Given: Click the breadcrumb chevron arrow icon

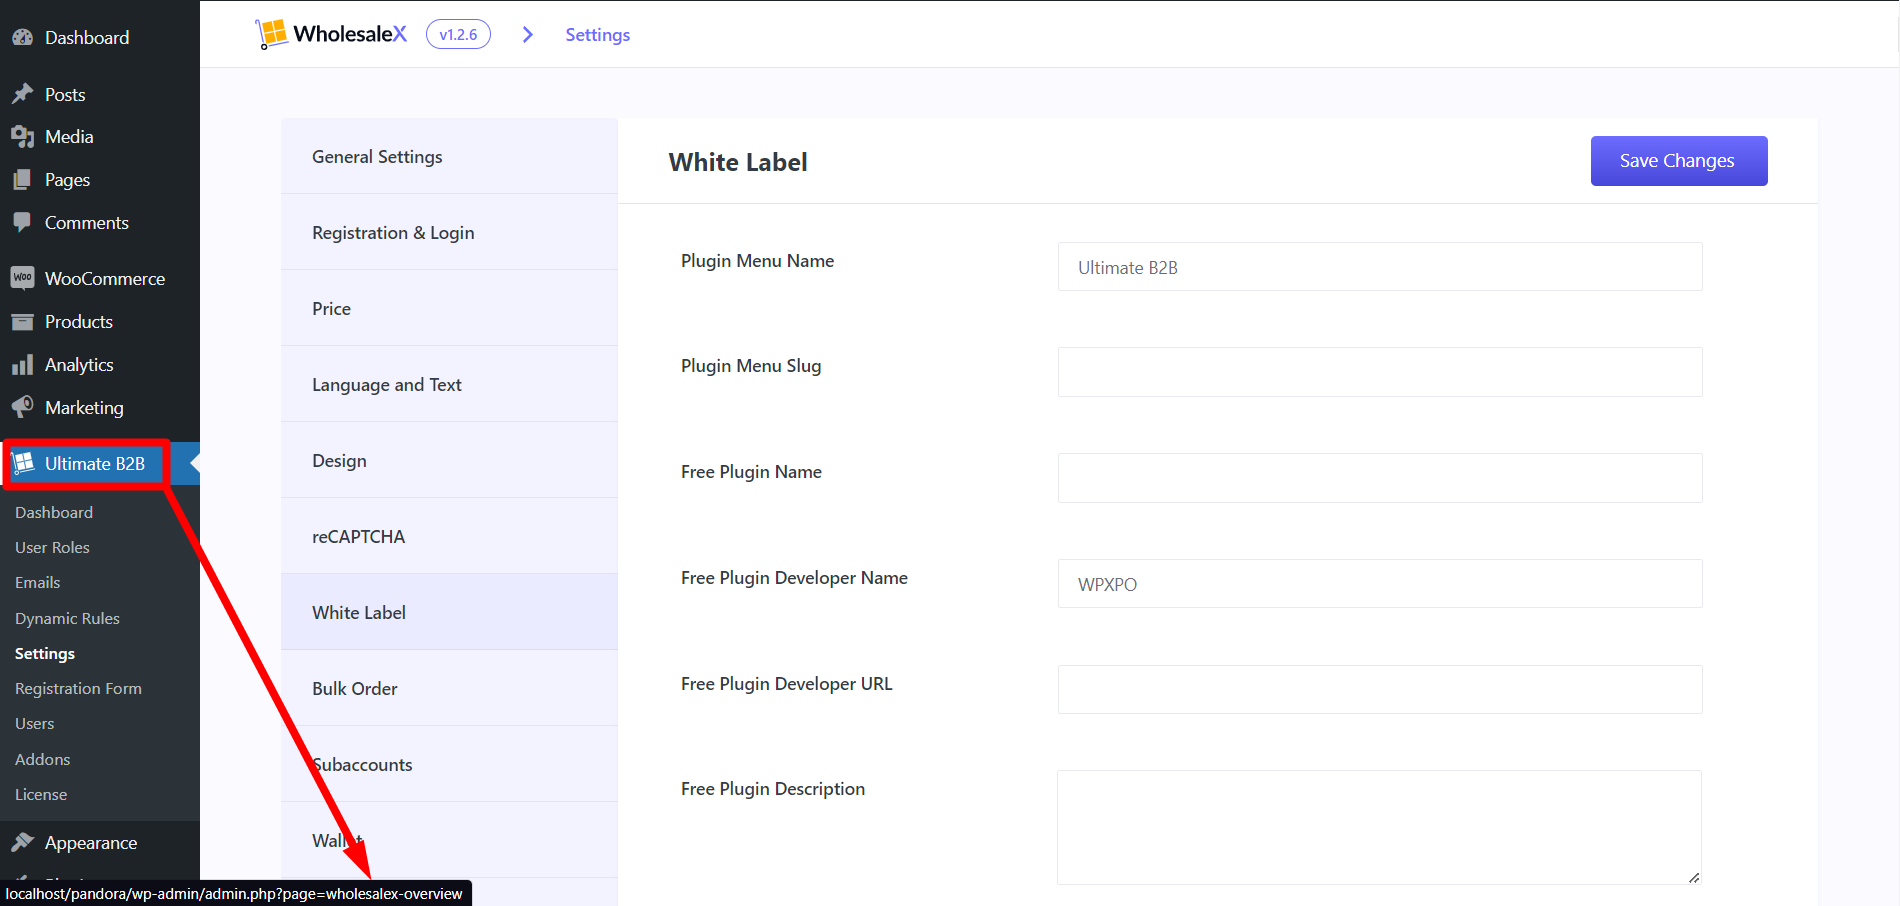Looking at the screenshot, I should click(528, 35).
